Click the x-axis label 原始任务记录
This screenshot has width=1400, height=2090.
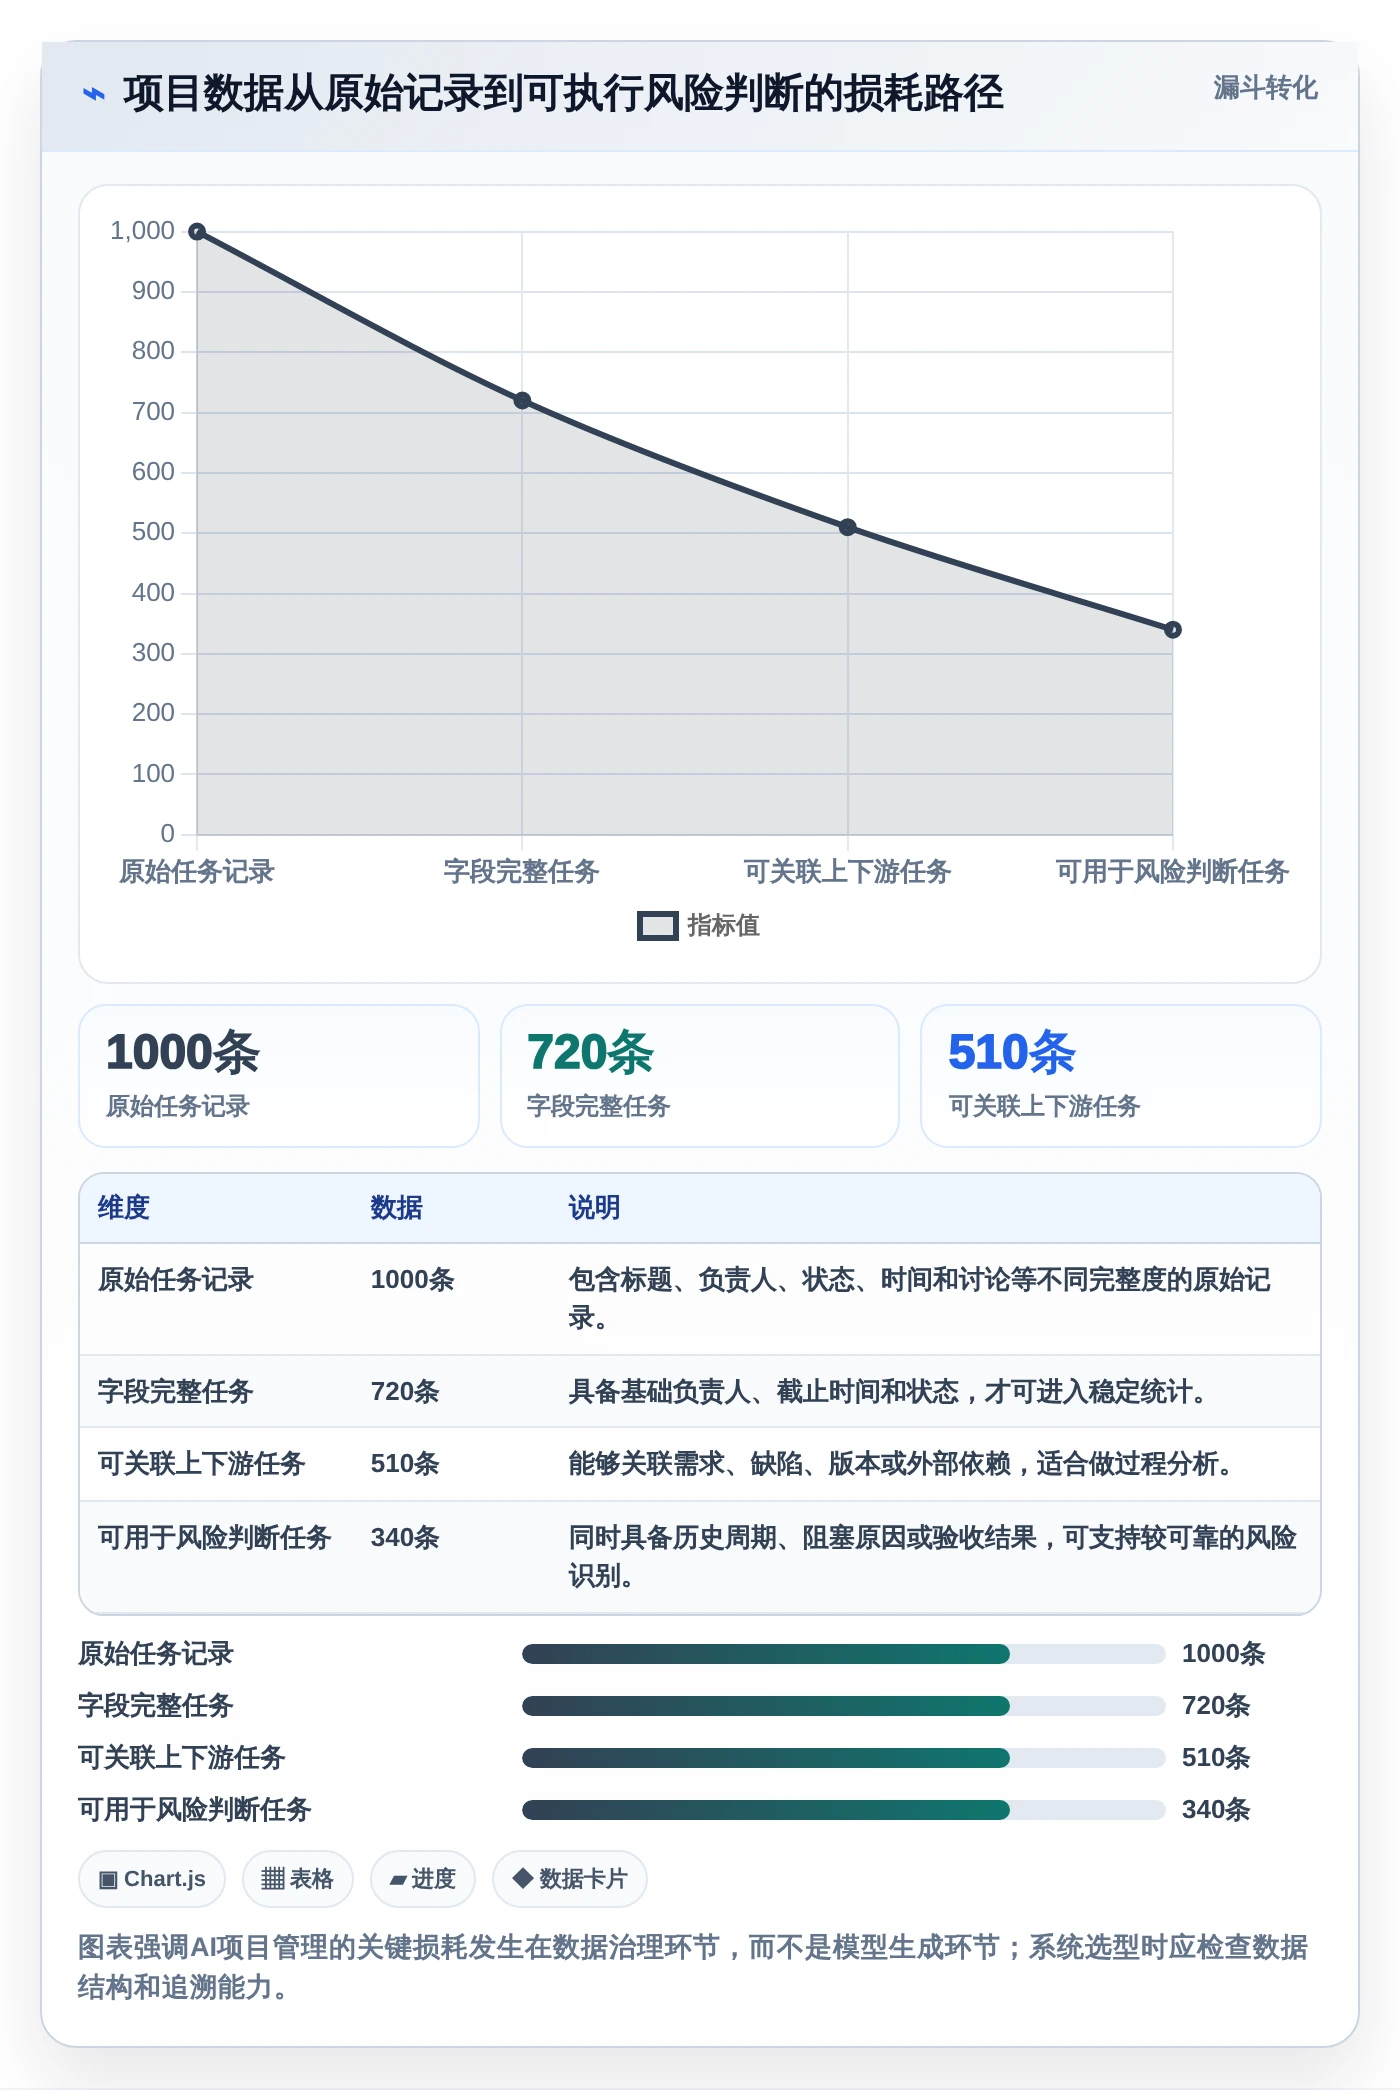tap(197, 872)
